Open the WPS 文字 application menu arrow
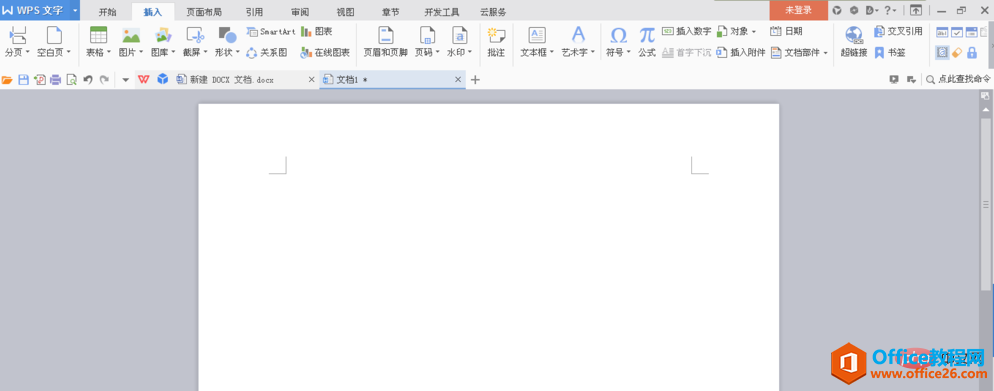994x391 pixels. [x=75, y=10]
